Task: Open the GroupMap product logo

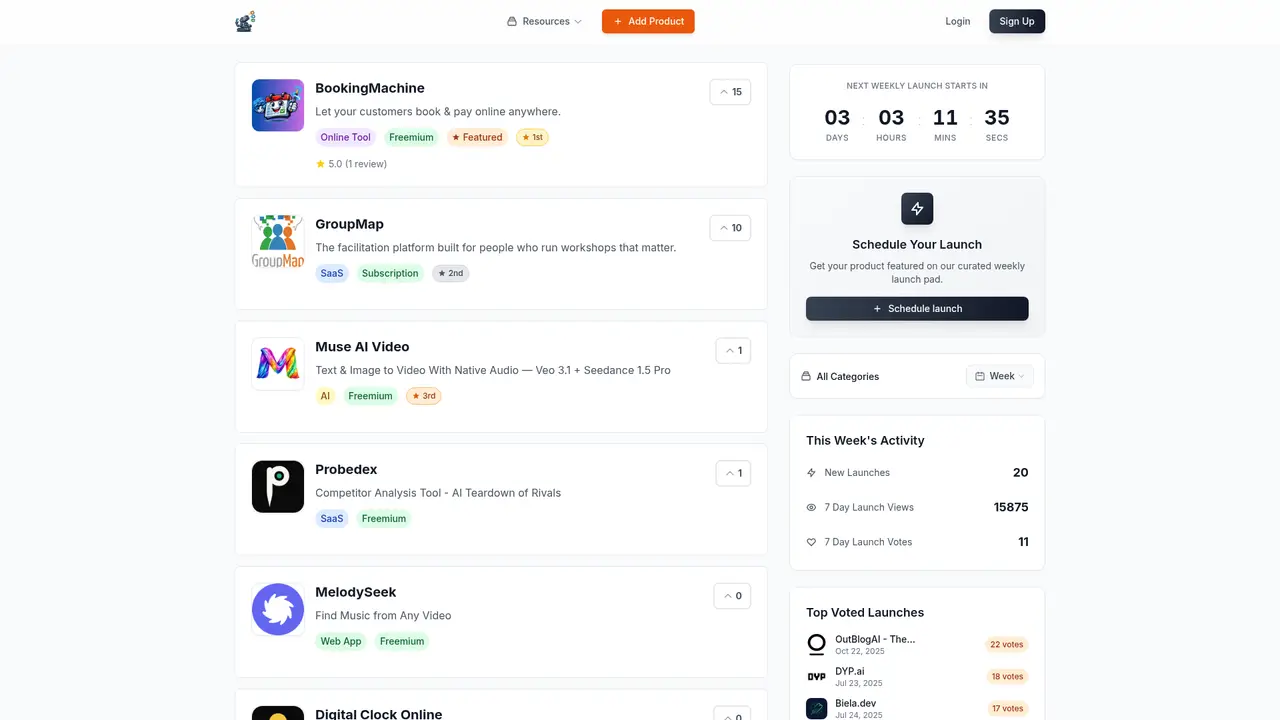Action: 278,241
